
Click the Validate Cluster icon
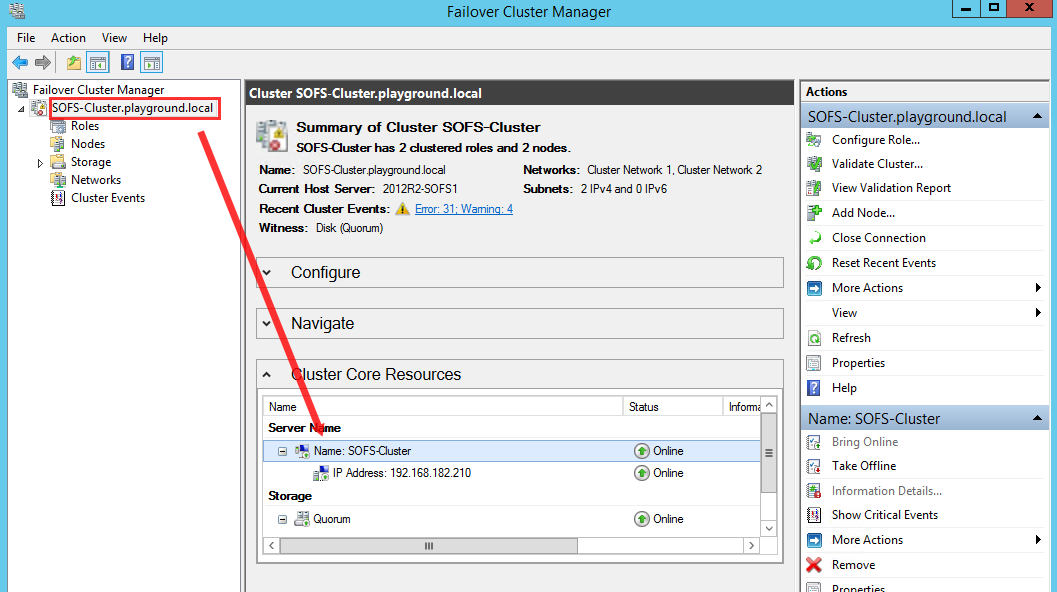tap(814, 164)
